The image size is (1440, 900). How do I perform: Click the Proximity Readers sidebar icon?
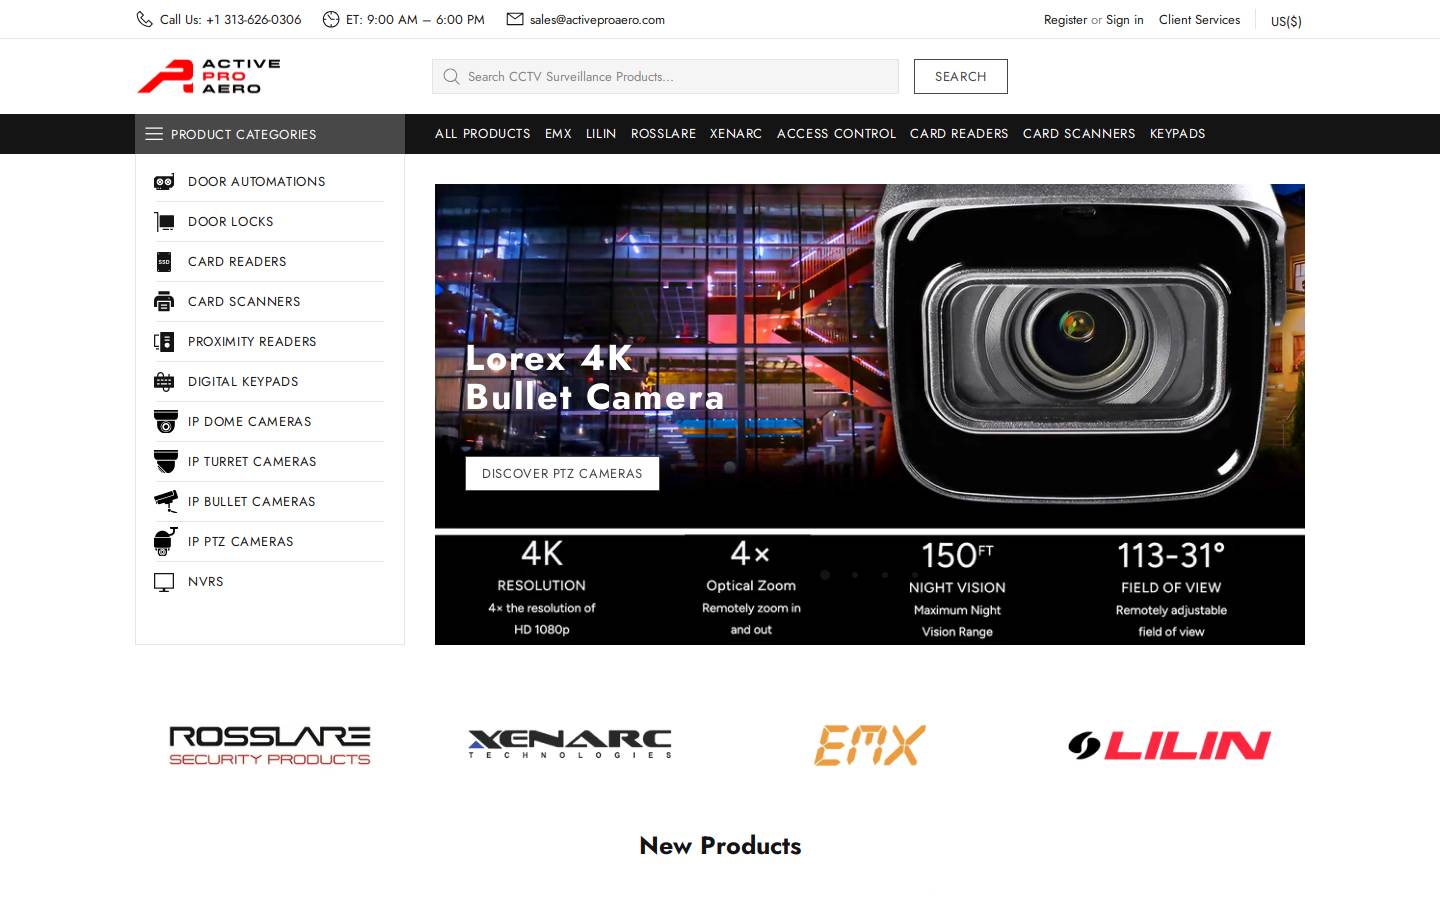pyautogui.click(x=164, y=341)
